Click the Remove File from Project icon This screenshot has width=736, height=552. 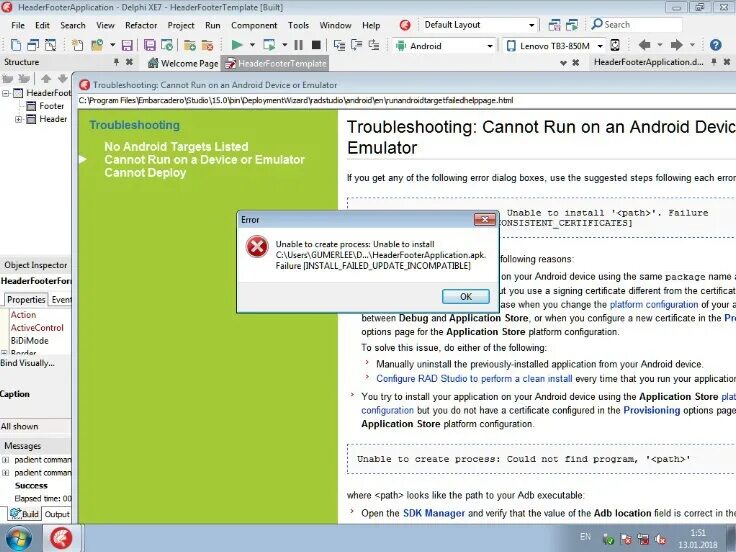point(207,45)
